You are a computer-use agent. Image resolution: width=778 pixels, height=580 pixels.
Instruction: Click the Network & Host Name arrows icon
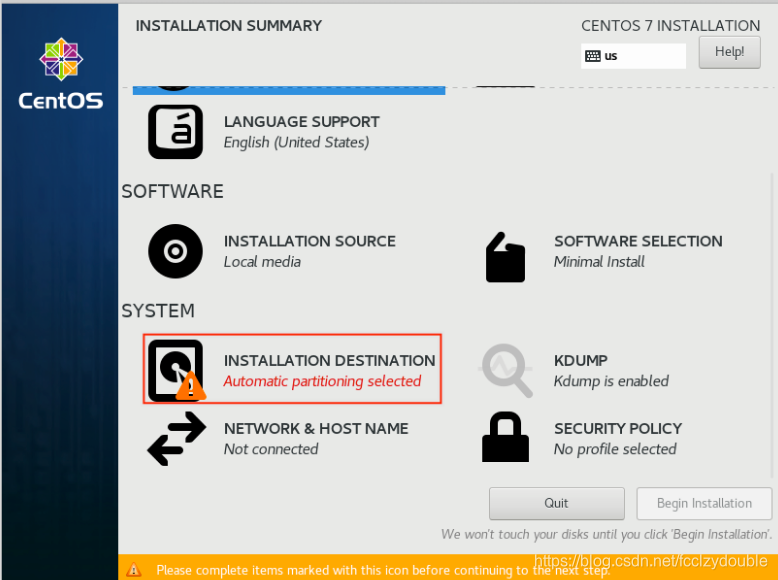pyautogui.click(x=177, y=439)
